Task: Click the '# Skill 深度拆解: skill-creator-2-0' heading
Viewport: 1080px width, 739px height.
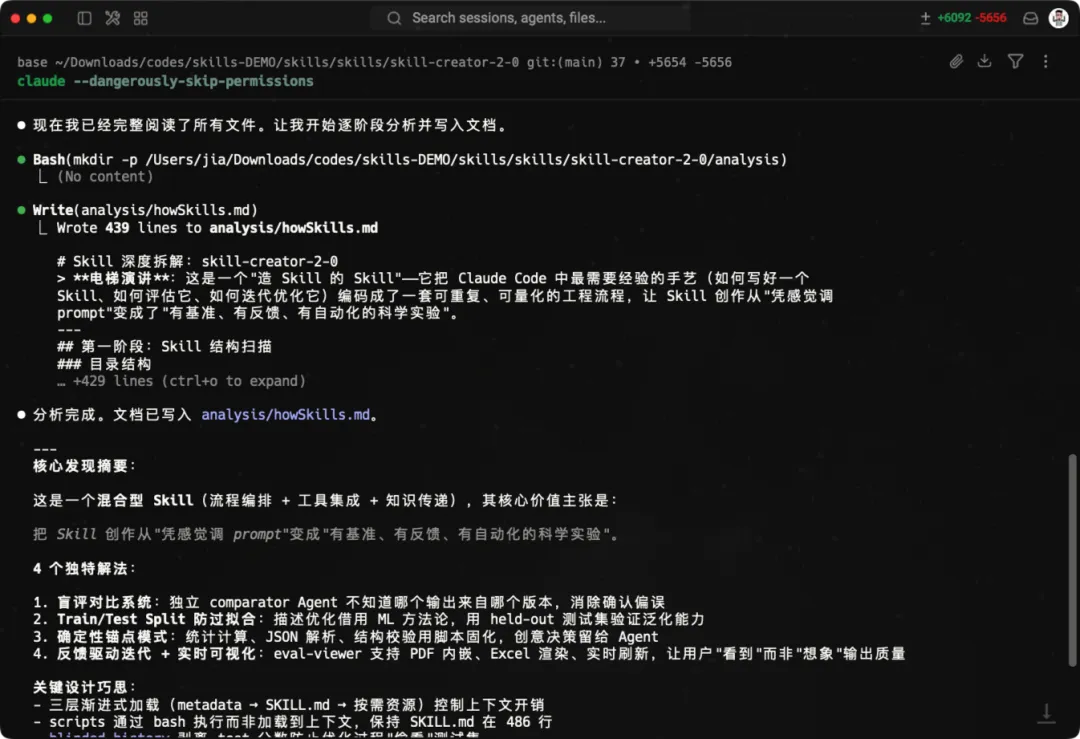Action: click(198, 262)
